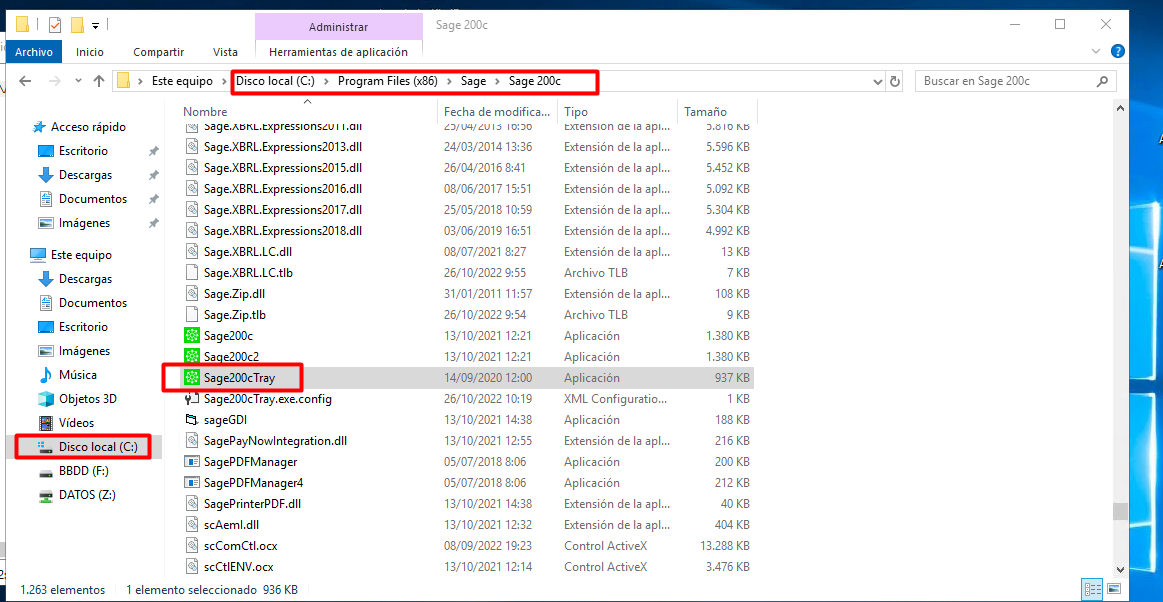Select the Sage200c2 application icon

click(192, 357)
